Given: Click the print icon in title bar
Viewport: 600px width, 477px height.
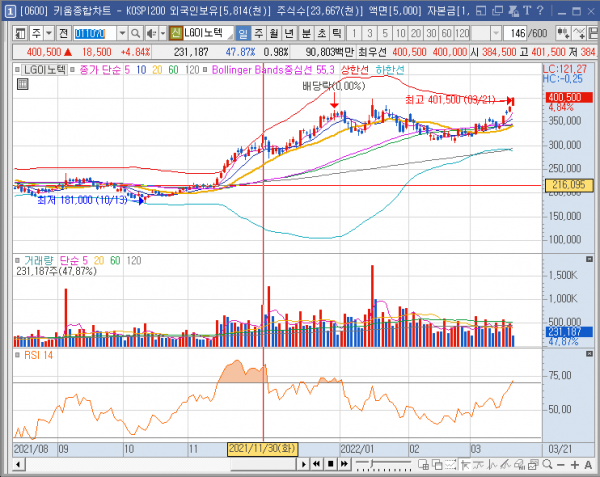Looking at the screenshot, I should pyautogui.click(x=514, y=11).
